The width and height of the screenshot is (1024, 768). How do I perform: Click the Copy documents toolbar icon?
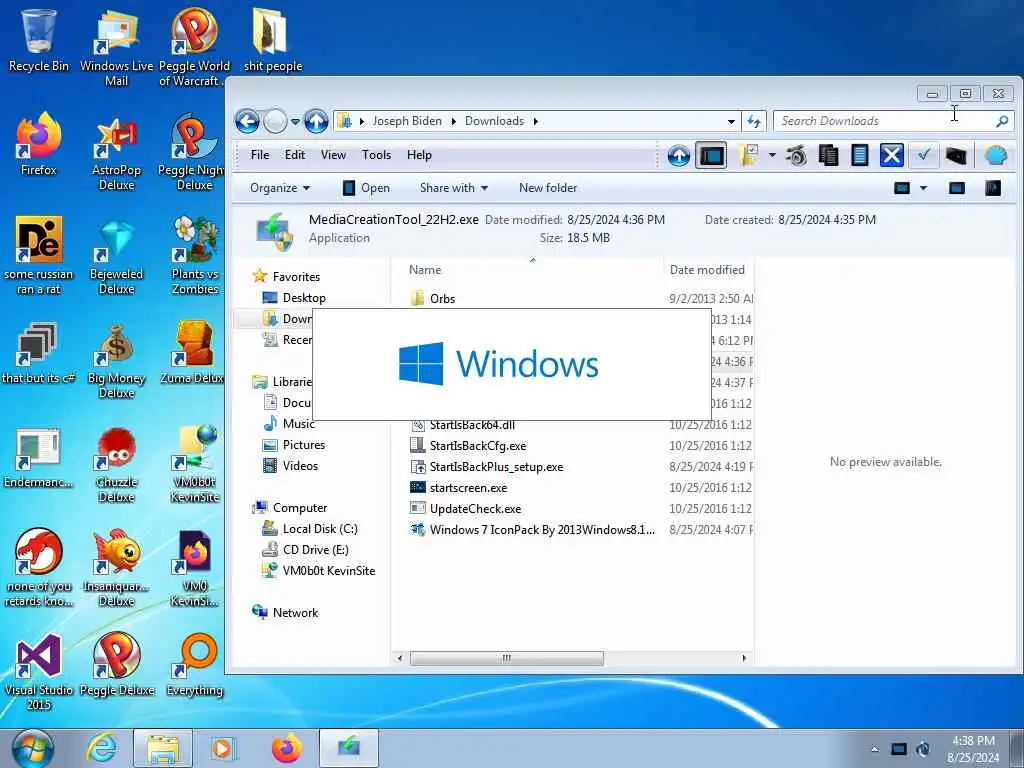pyautogui.click(x=828, y=155)
